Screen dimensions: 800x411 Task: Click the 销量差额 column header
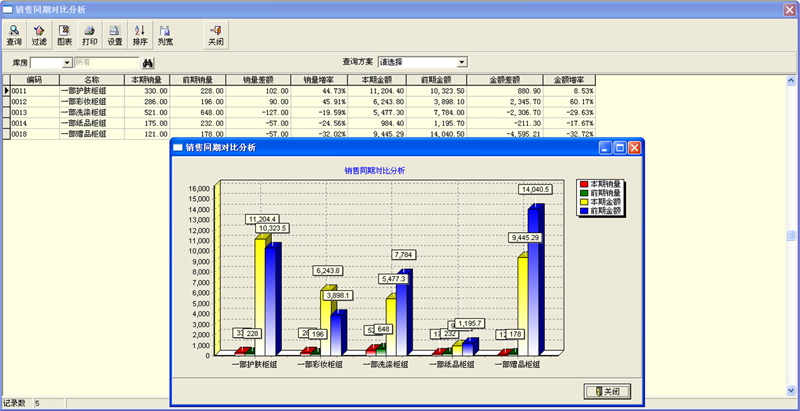(258, 80)
